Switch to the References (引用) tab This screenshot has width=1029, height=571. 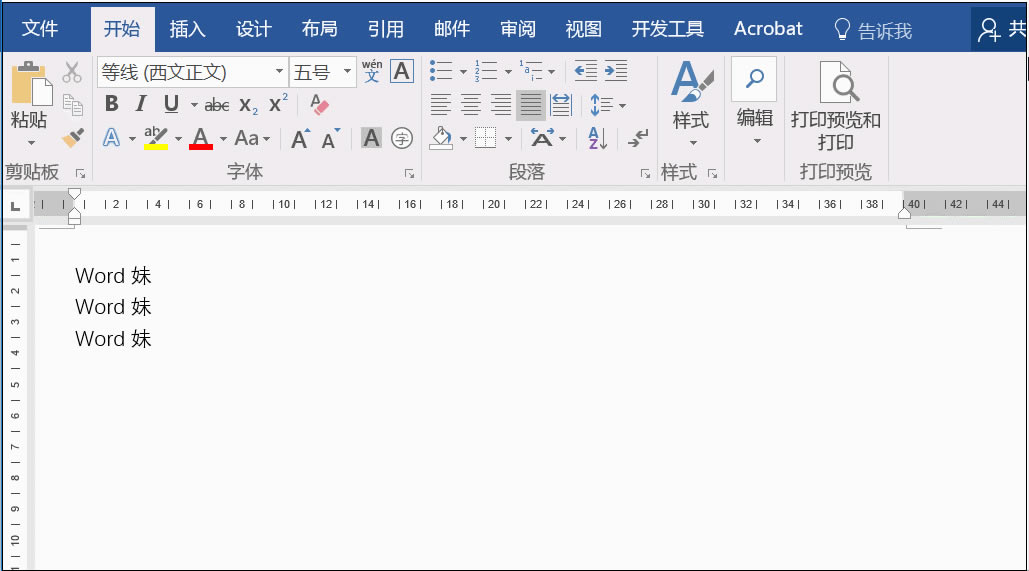386,29
